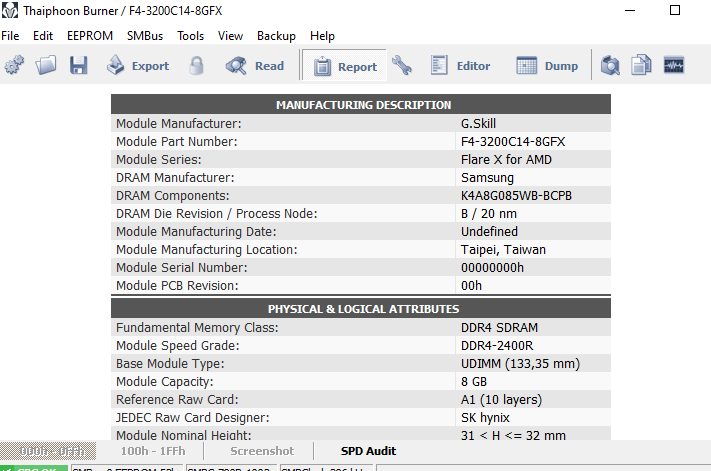
Task: Click the F4-3200C14-8GFX part number value
Action: click(513, 141)
